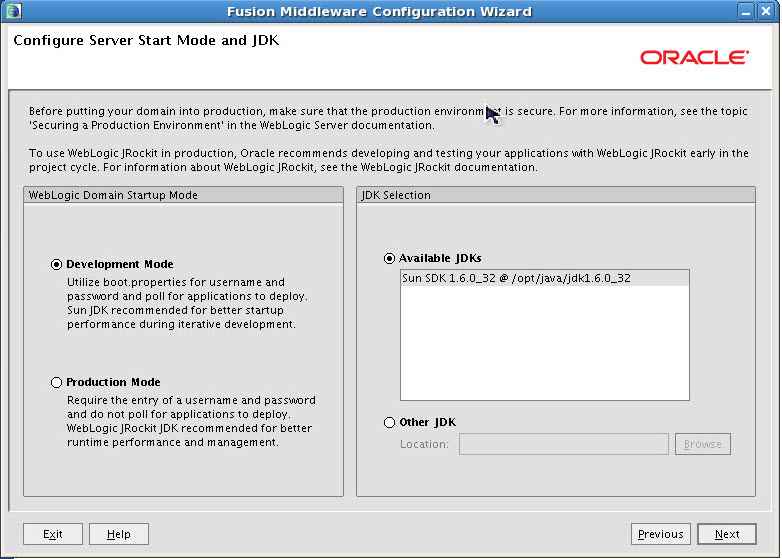This screenshot has width=782, height=559.
Task: Open Help for this wizard page
Action: [118, 534]
